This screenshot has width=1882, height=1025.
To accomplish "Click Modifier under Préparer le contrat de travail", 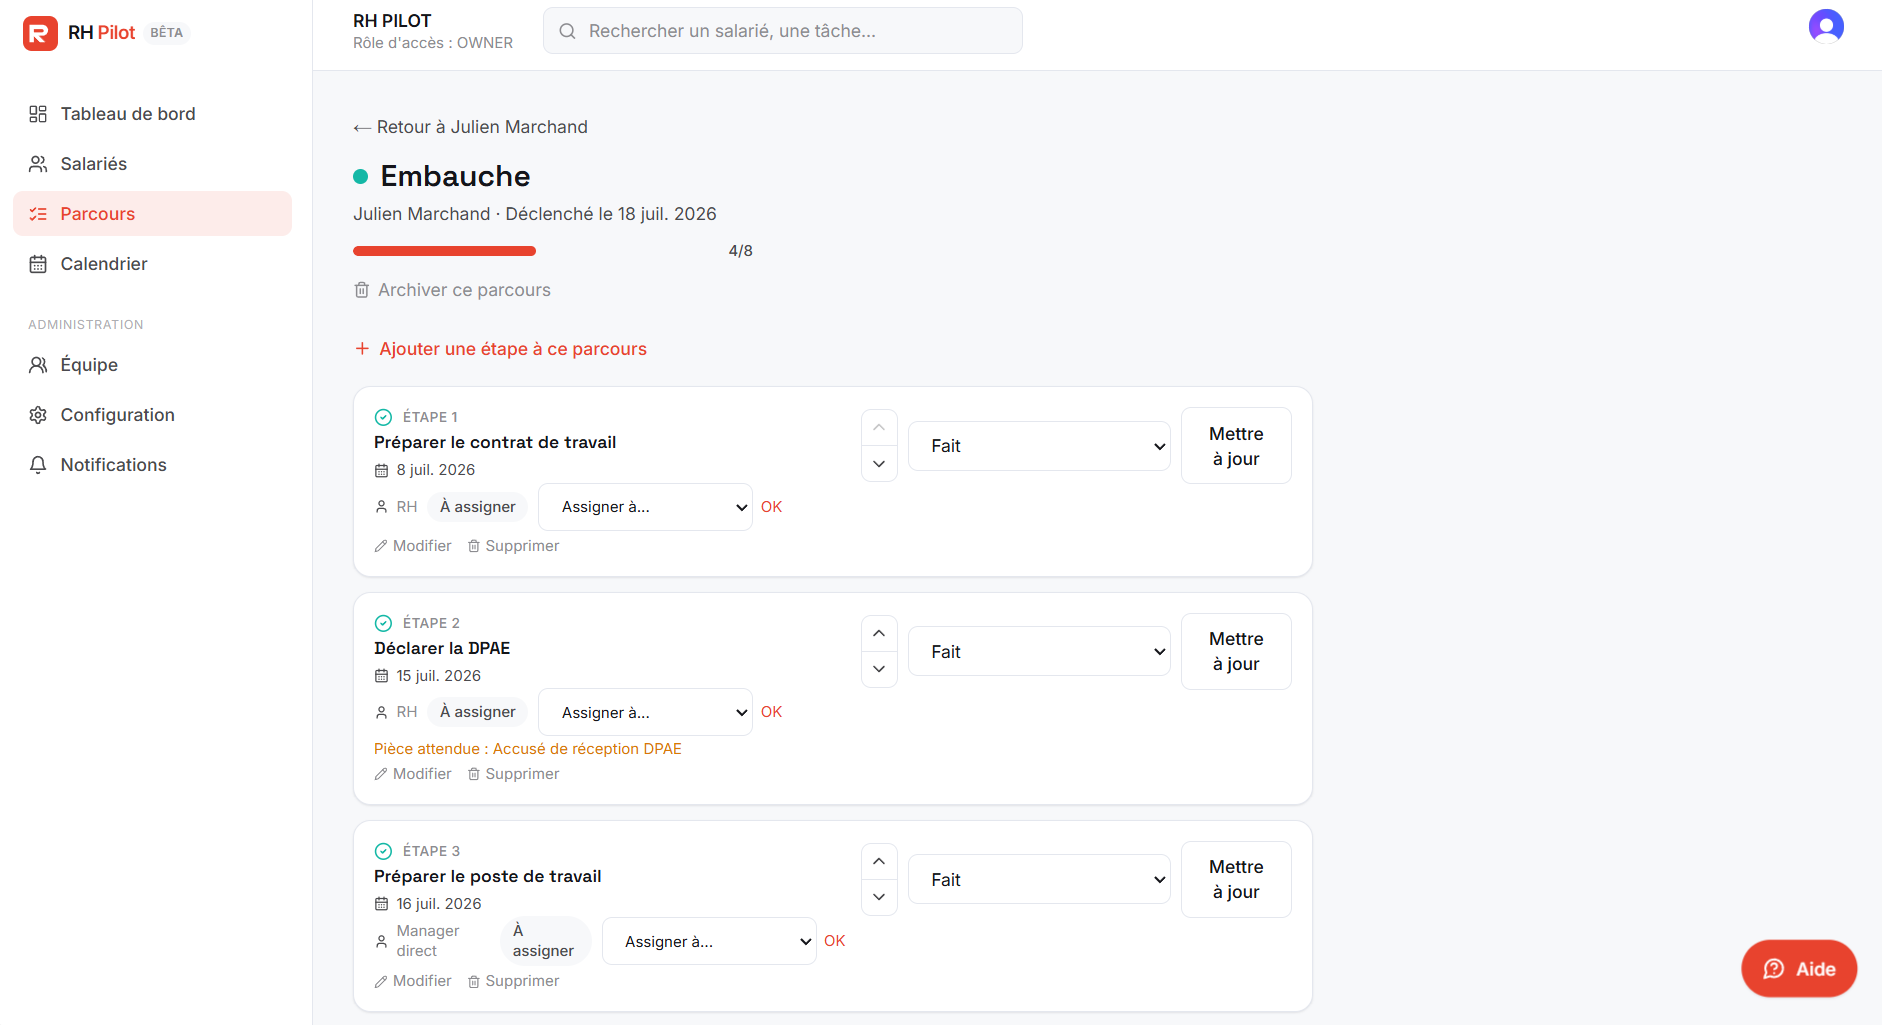I will [413, 546].
